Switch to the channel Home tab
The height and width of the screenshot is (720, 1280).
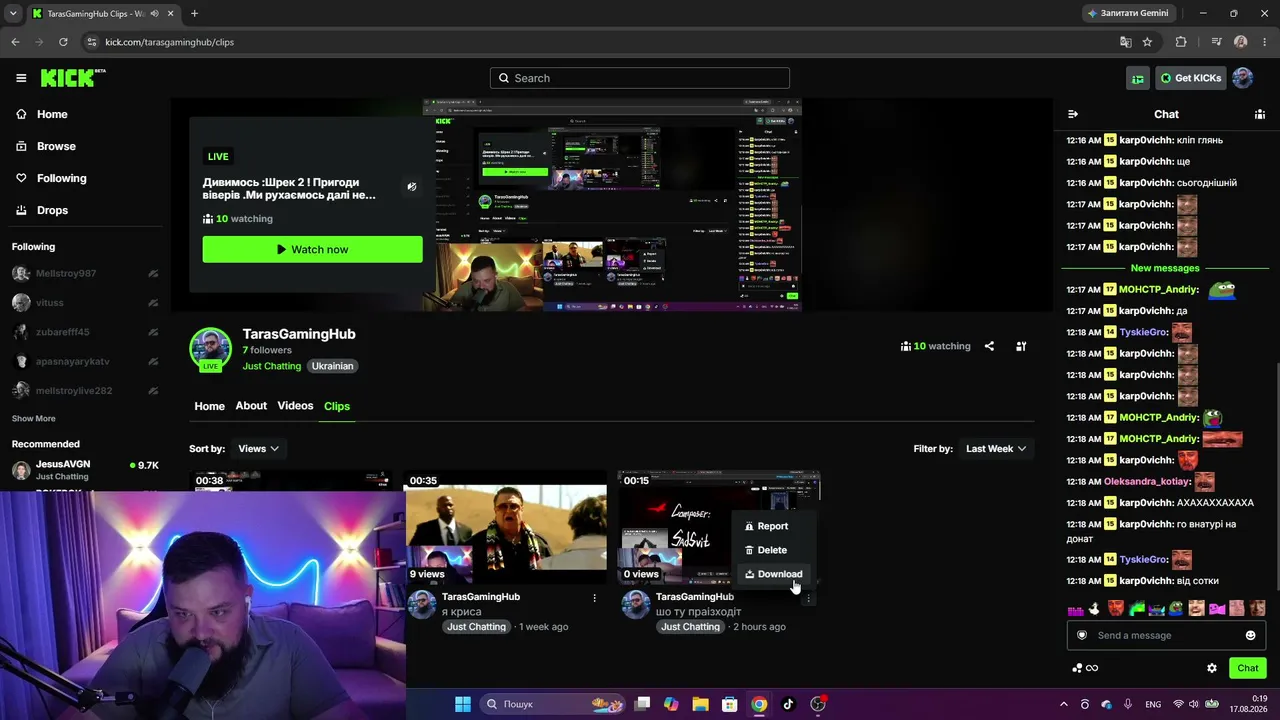click(209, 406)
